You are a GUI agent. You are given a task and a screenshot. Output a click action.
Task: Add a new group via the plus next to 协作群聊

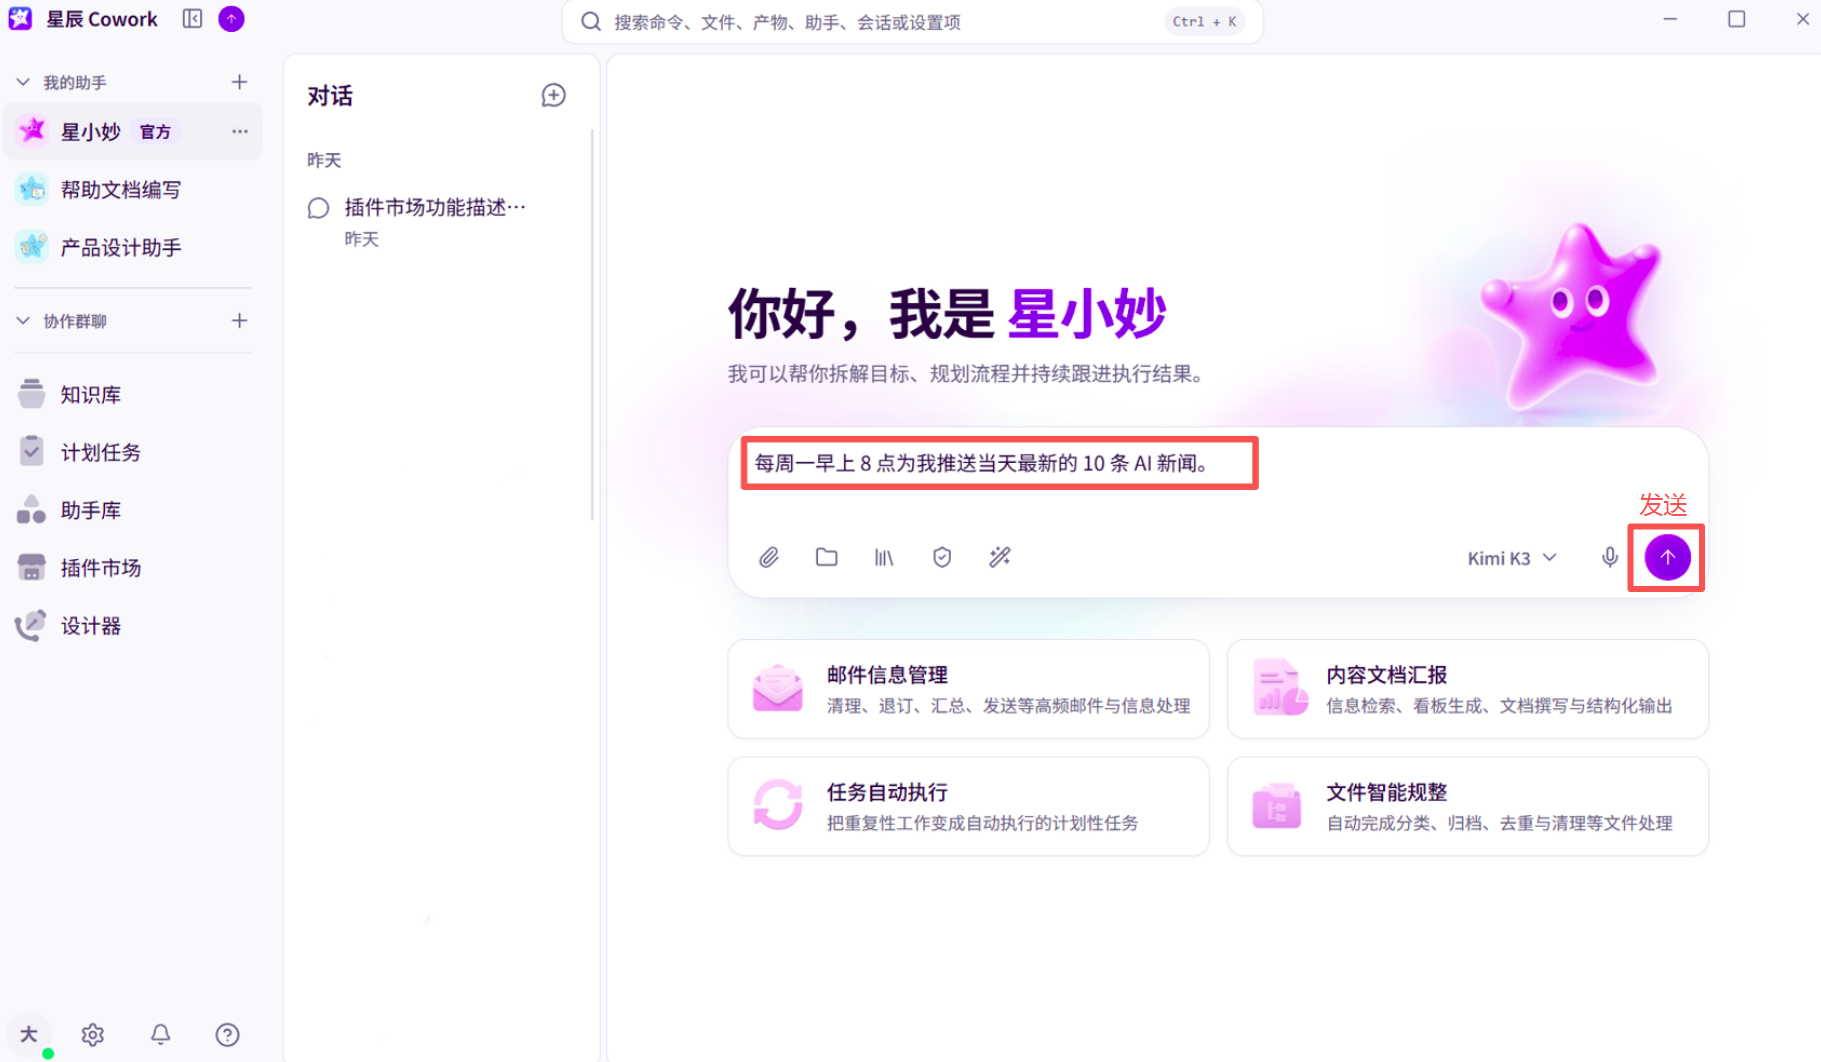coord(239,321)
